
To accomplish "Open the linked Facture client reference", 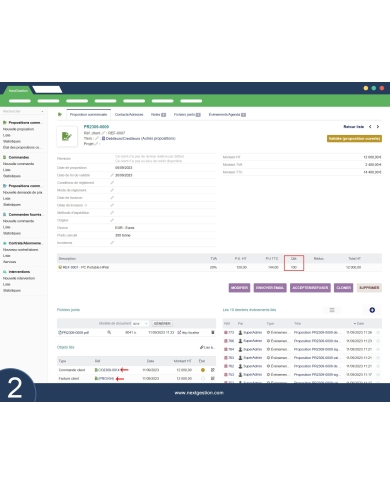I will click(105, 378).
